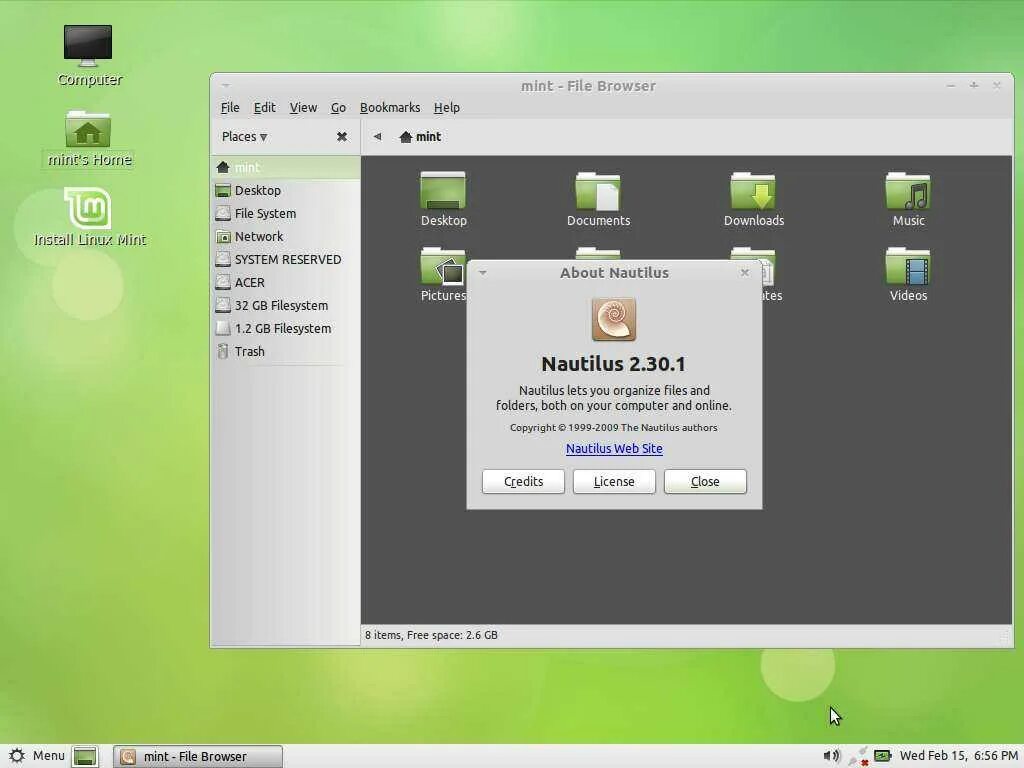Click mint - File Browser taskbar entry
The height and width of the screenshot is (768, 1024).
(198, 756)
